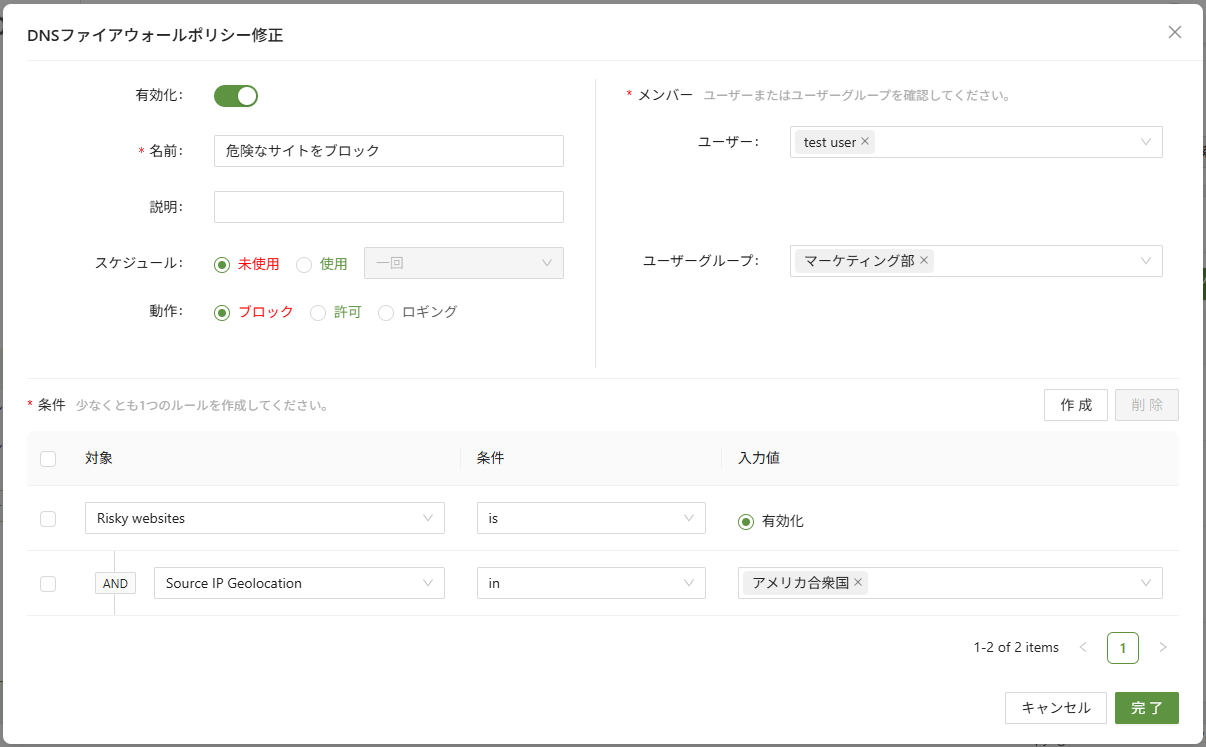The image size is (1206, 747).
Task: Open the 'in' condition dropdown
Action: [x=590, y=583]
